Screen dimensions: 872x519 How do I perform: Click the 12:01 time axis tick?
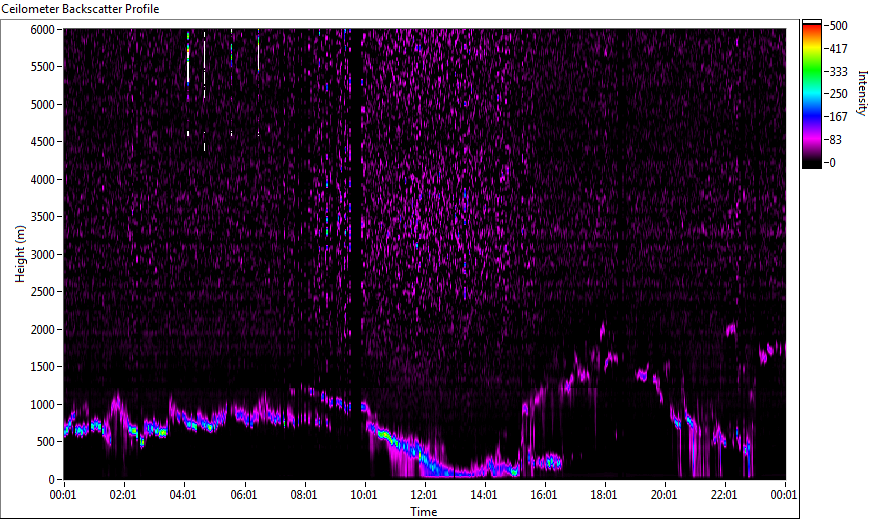424,495
